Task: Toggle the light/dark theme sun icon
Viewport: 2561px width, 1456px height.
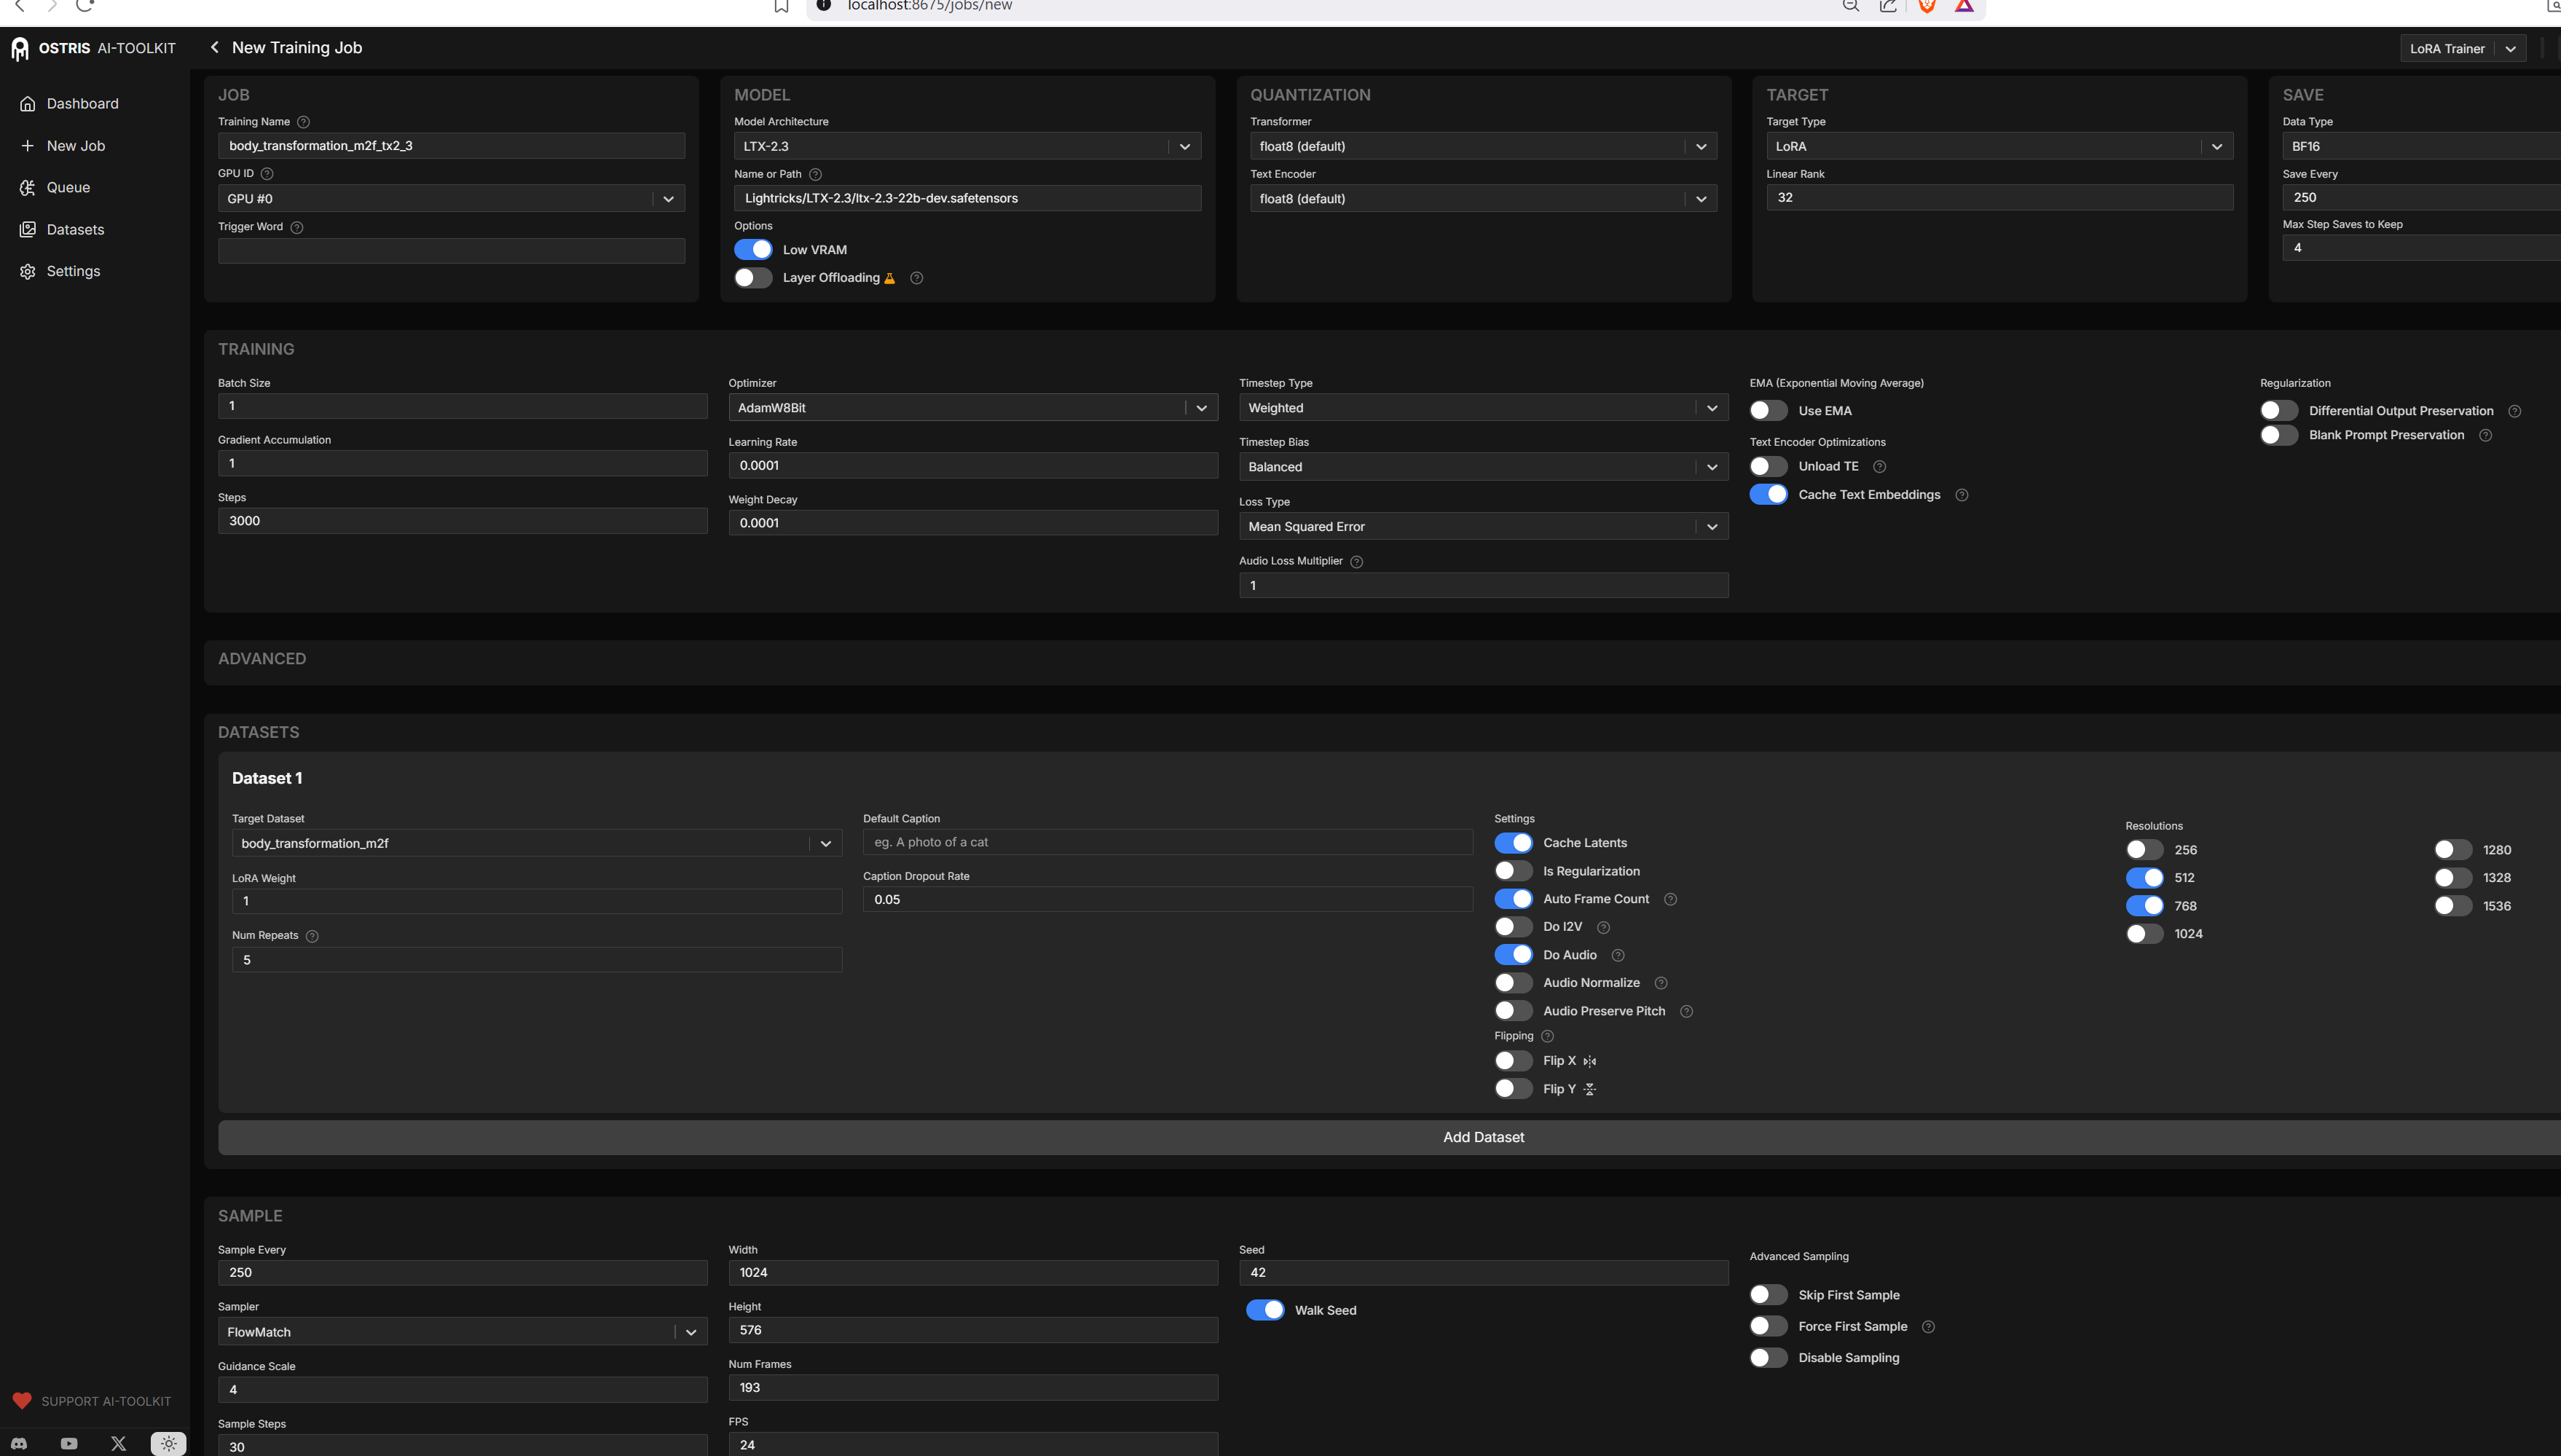Action: (x=168, y=1443)
